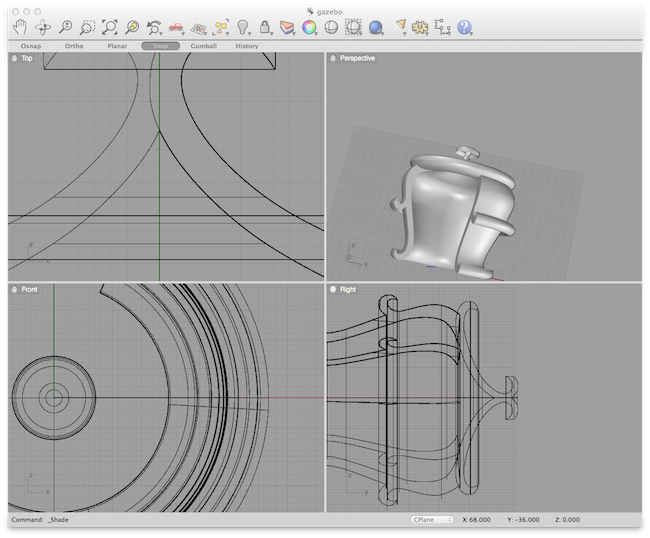Toggle Osnap mode

click(31, 46)
